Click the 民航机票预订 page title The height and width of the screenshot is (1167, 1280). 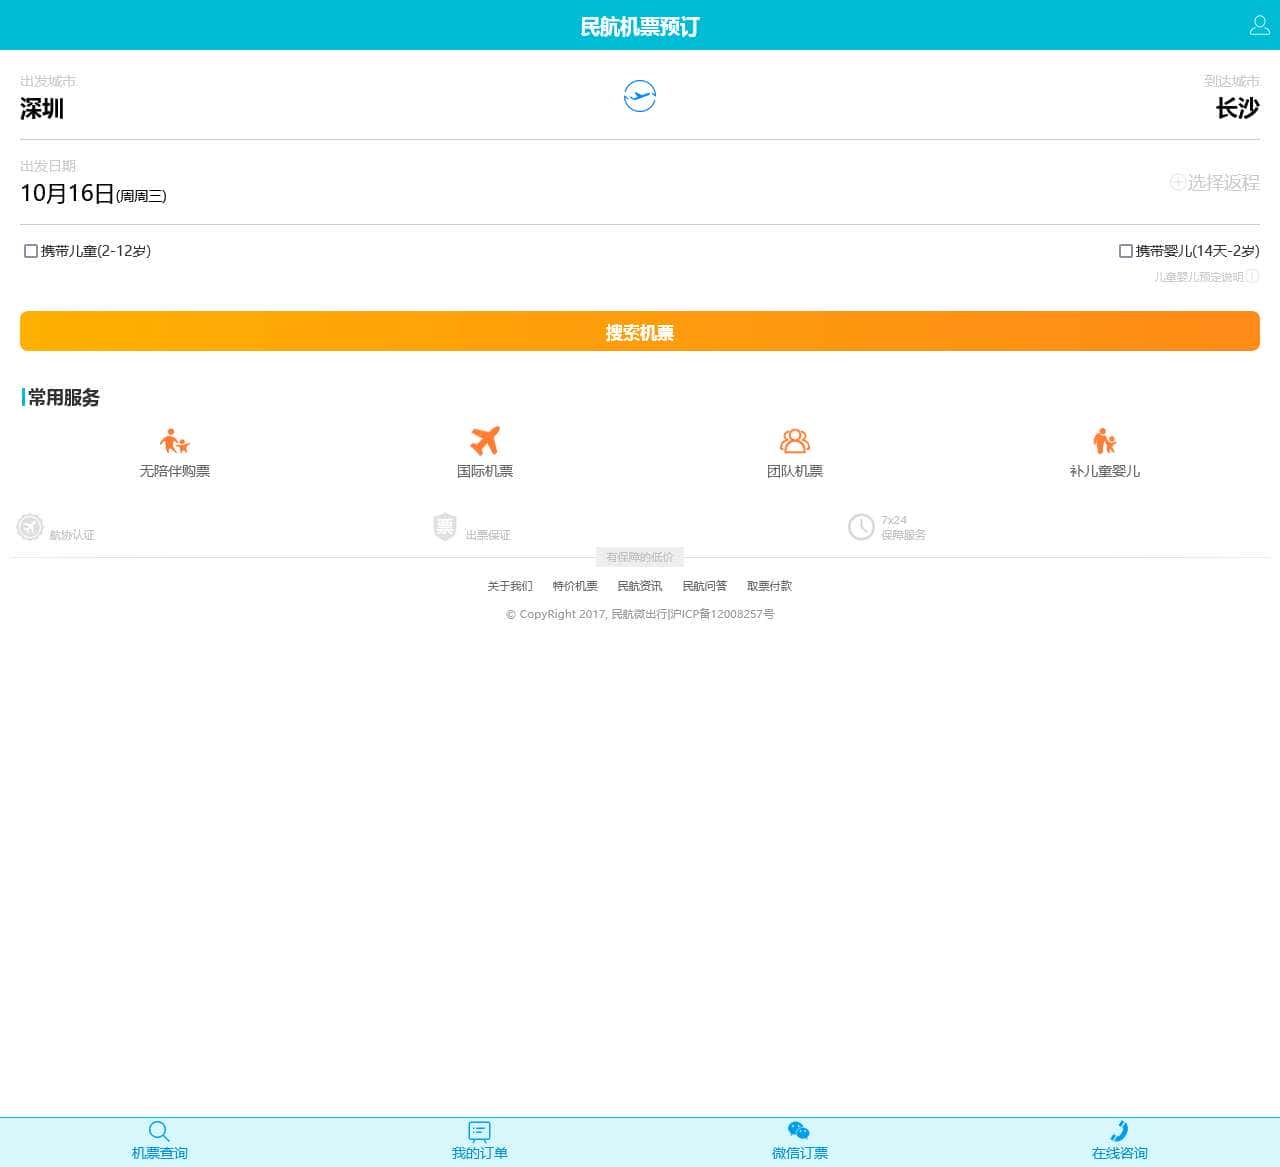coord(640,26)
